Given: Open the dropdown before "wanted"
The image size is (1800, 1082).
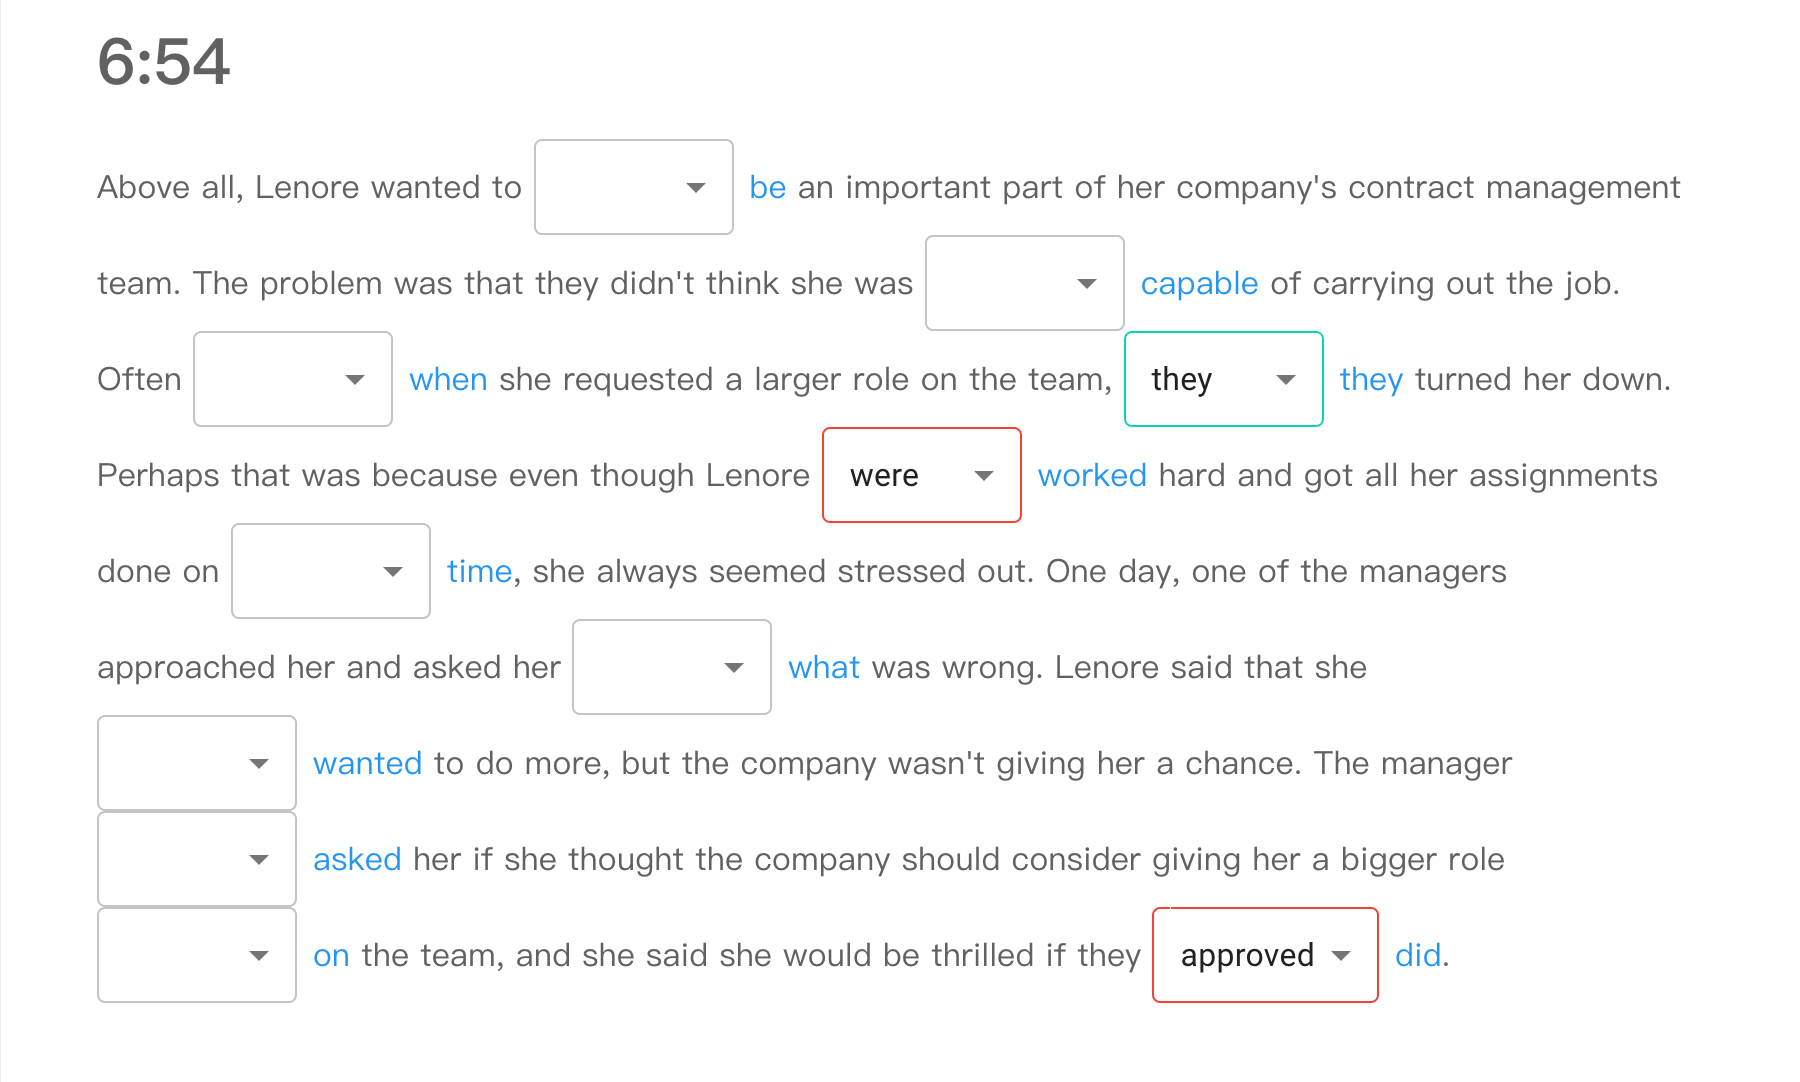Looking at the screenshot, I should (x=197, y=763).
